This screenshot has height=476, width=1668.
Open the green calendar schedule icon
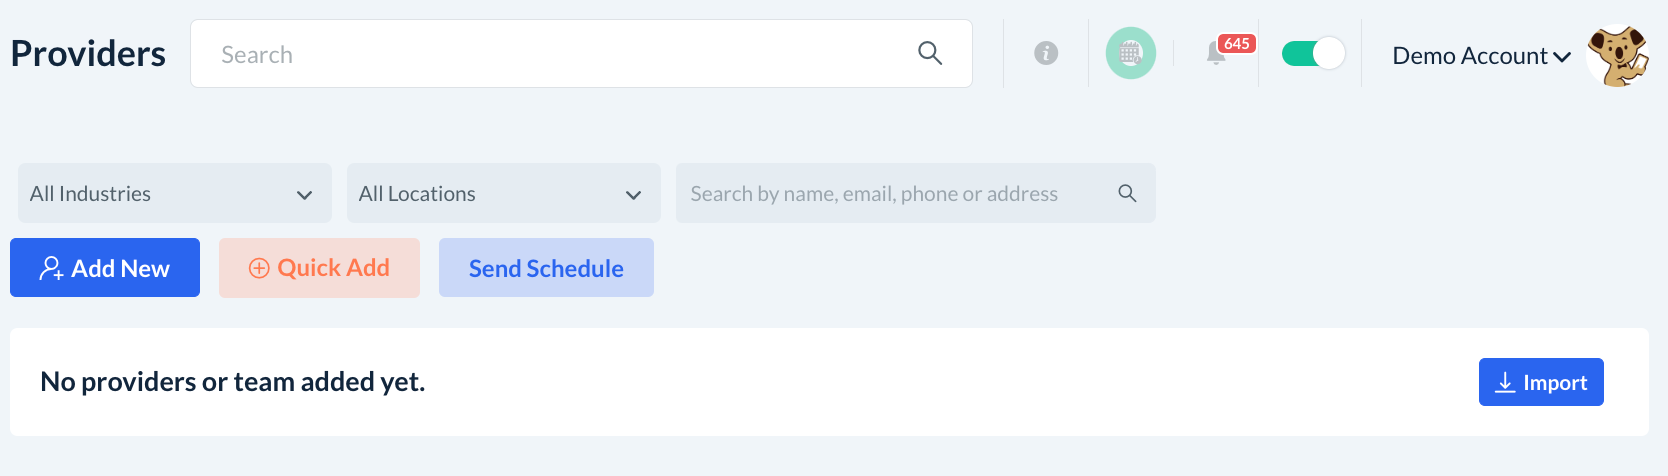(1130, 53)
